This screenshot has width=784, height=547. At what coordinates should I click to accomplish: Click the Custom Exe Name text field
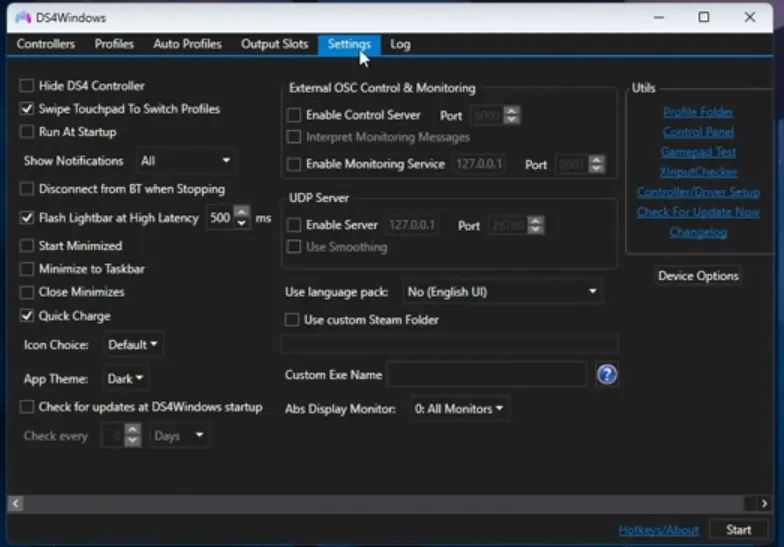(486, 375)
